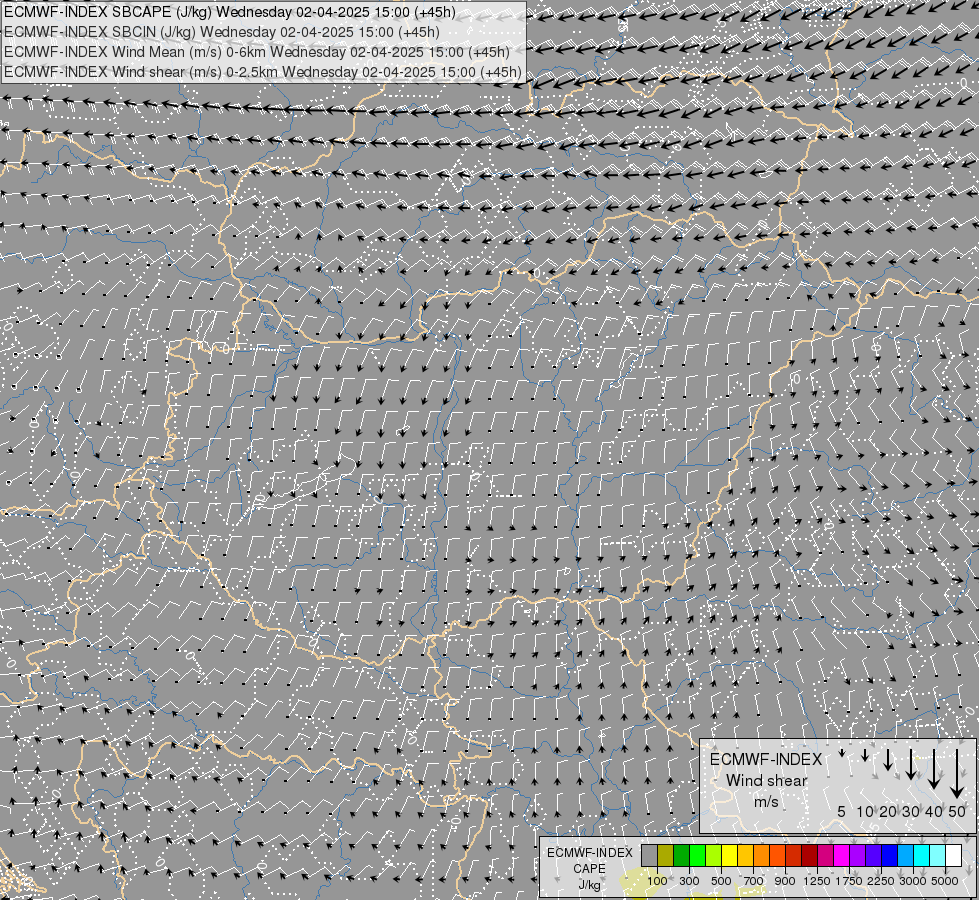Click the '900' tick label on CAPE scale
This screenshot has width=979, height=900.
coord(785,881)
